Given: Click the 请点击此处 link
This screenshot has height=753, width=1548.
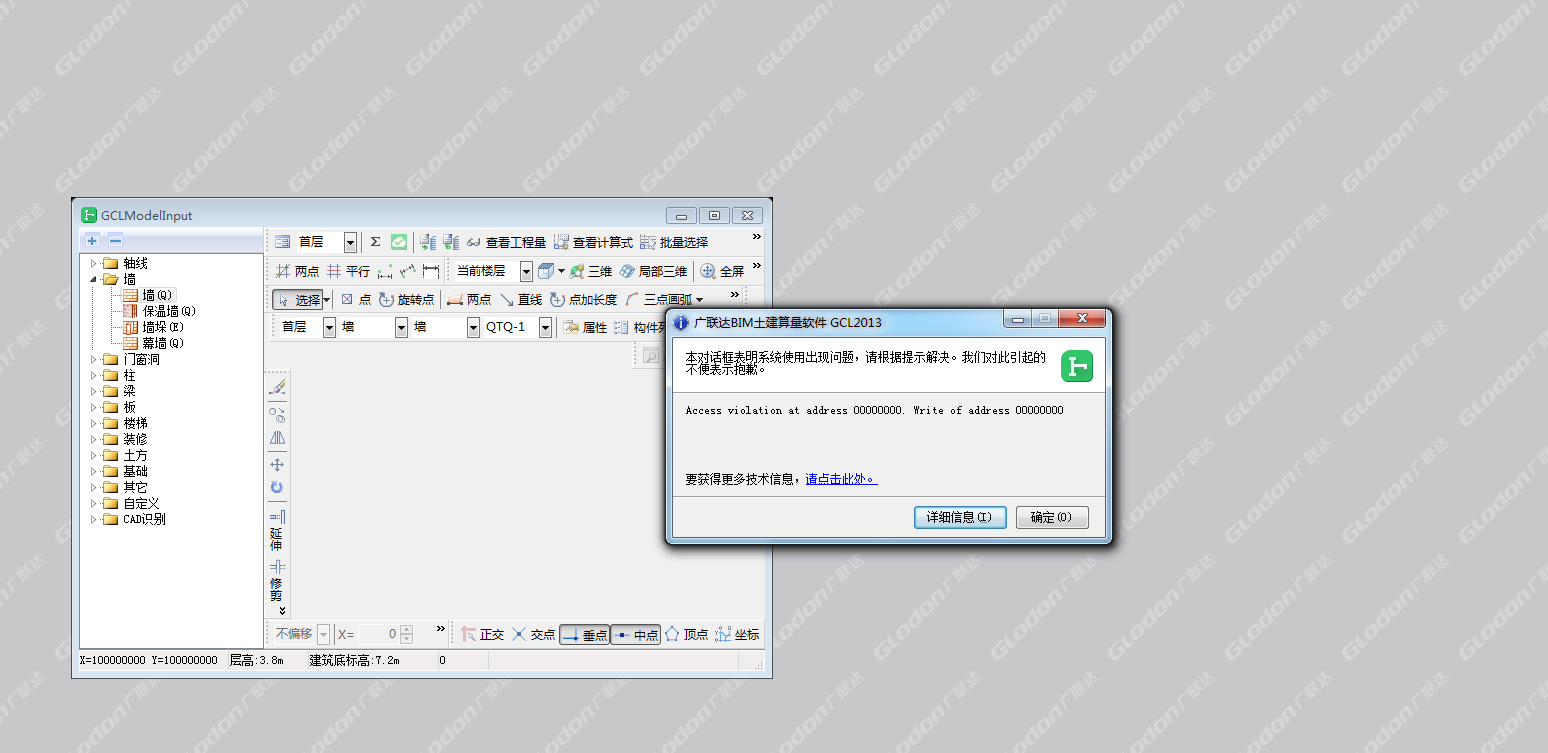Looking at the screenshot, I should (x=841, y=479).
